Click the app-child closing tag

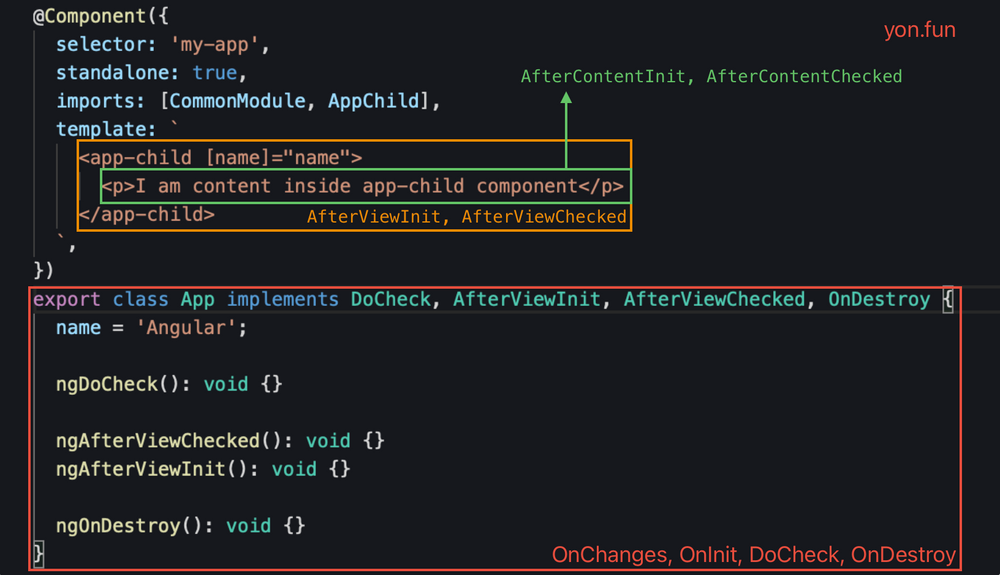click(147, 214)
